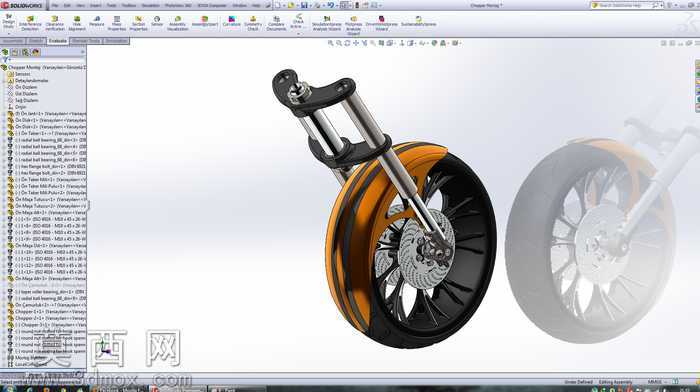Image resolution: width=700 pixels, height=392 pixels.
Task: Launch DriveWorksXpress Wizard
Action: coord(382,23)
